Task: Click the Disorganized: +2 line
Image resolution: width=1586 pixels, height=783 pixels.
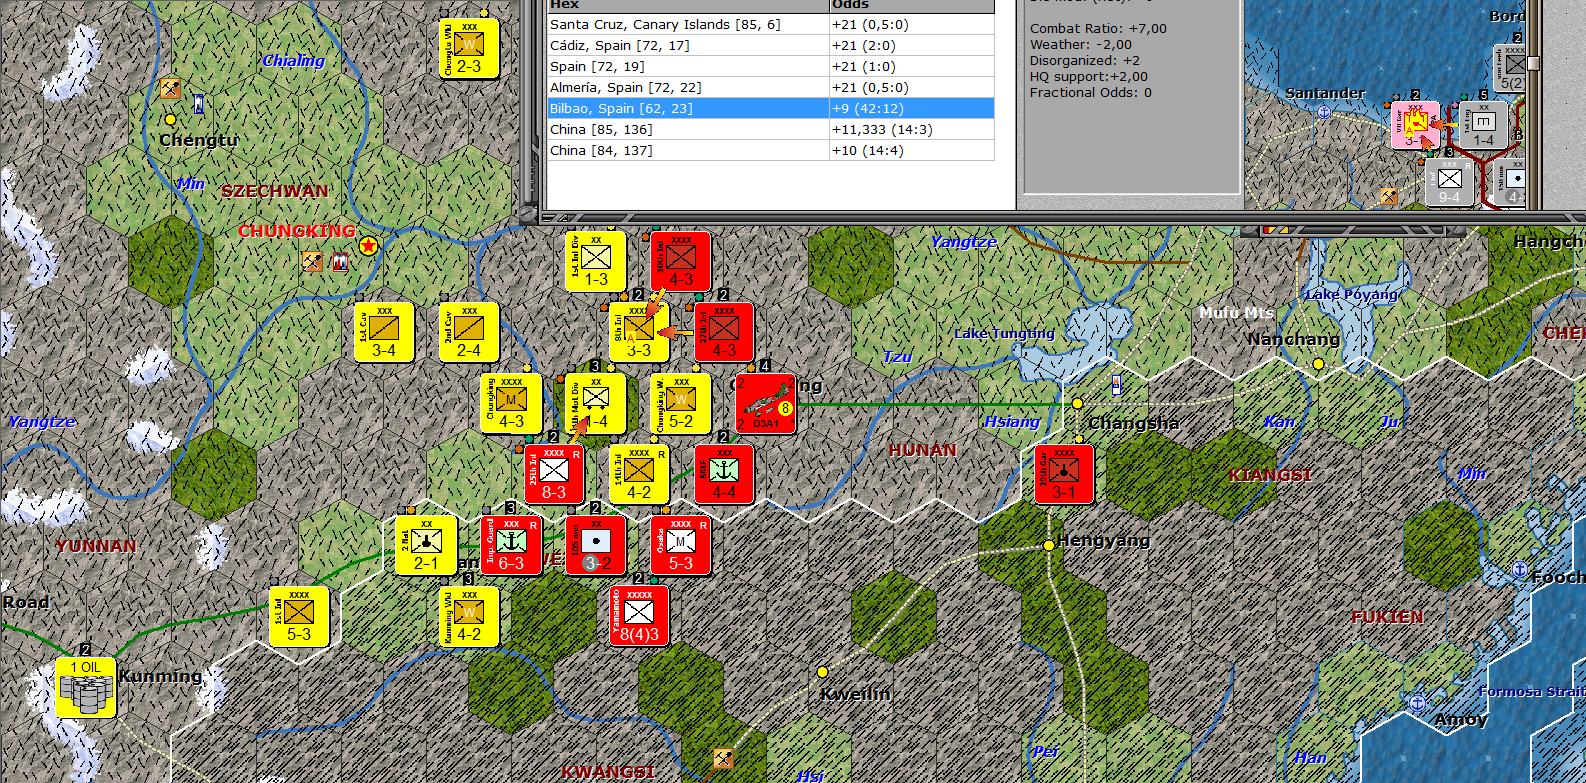Action: tap(1085, 60)
